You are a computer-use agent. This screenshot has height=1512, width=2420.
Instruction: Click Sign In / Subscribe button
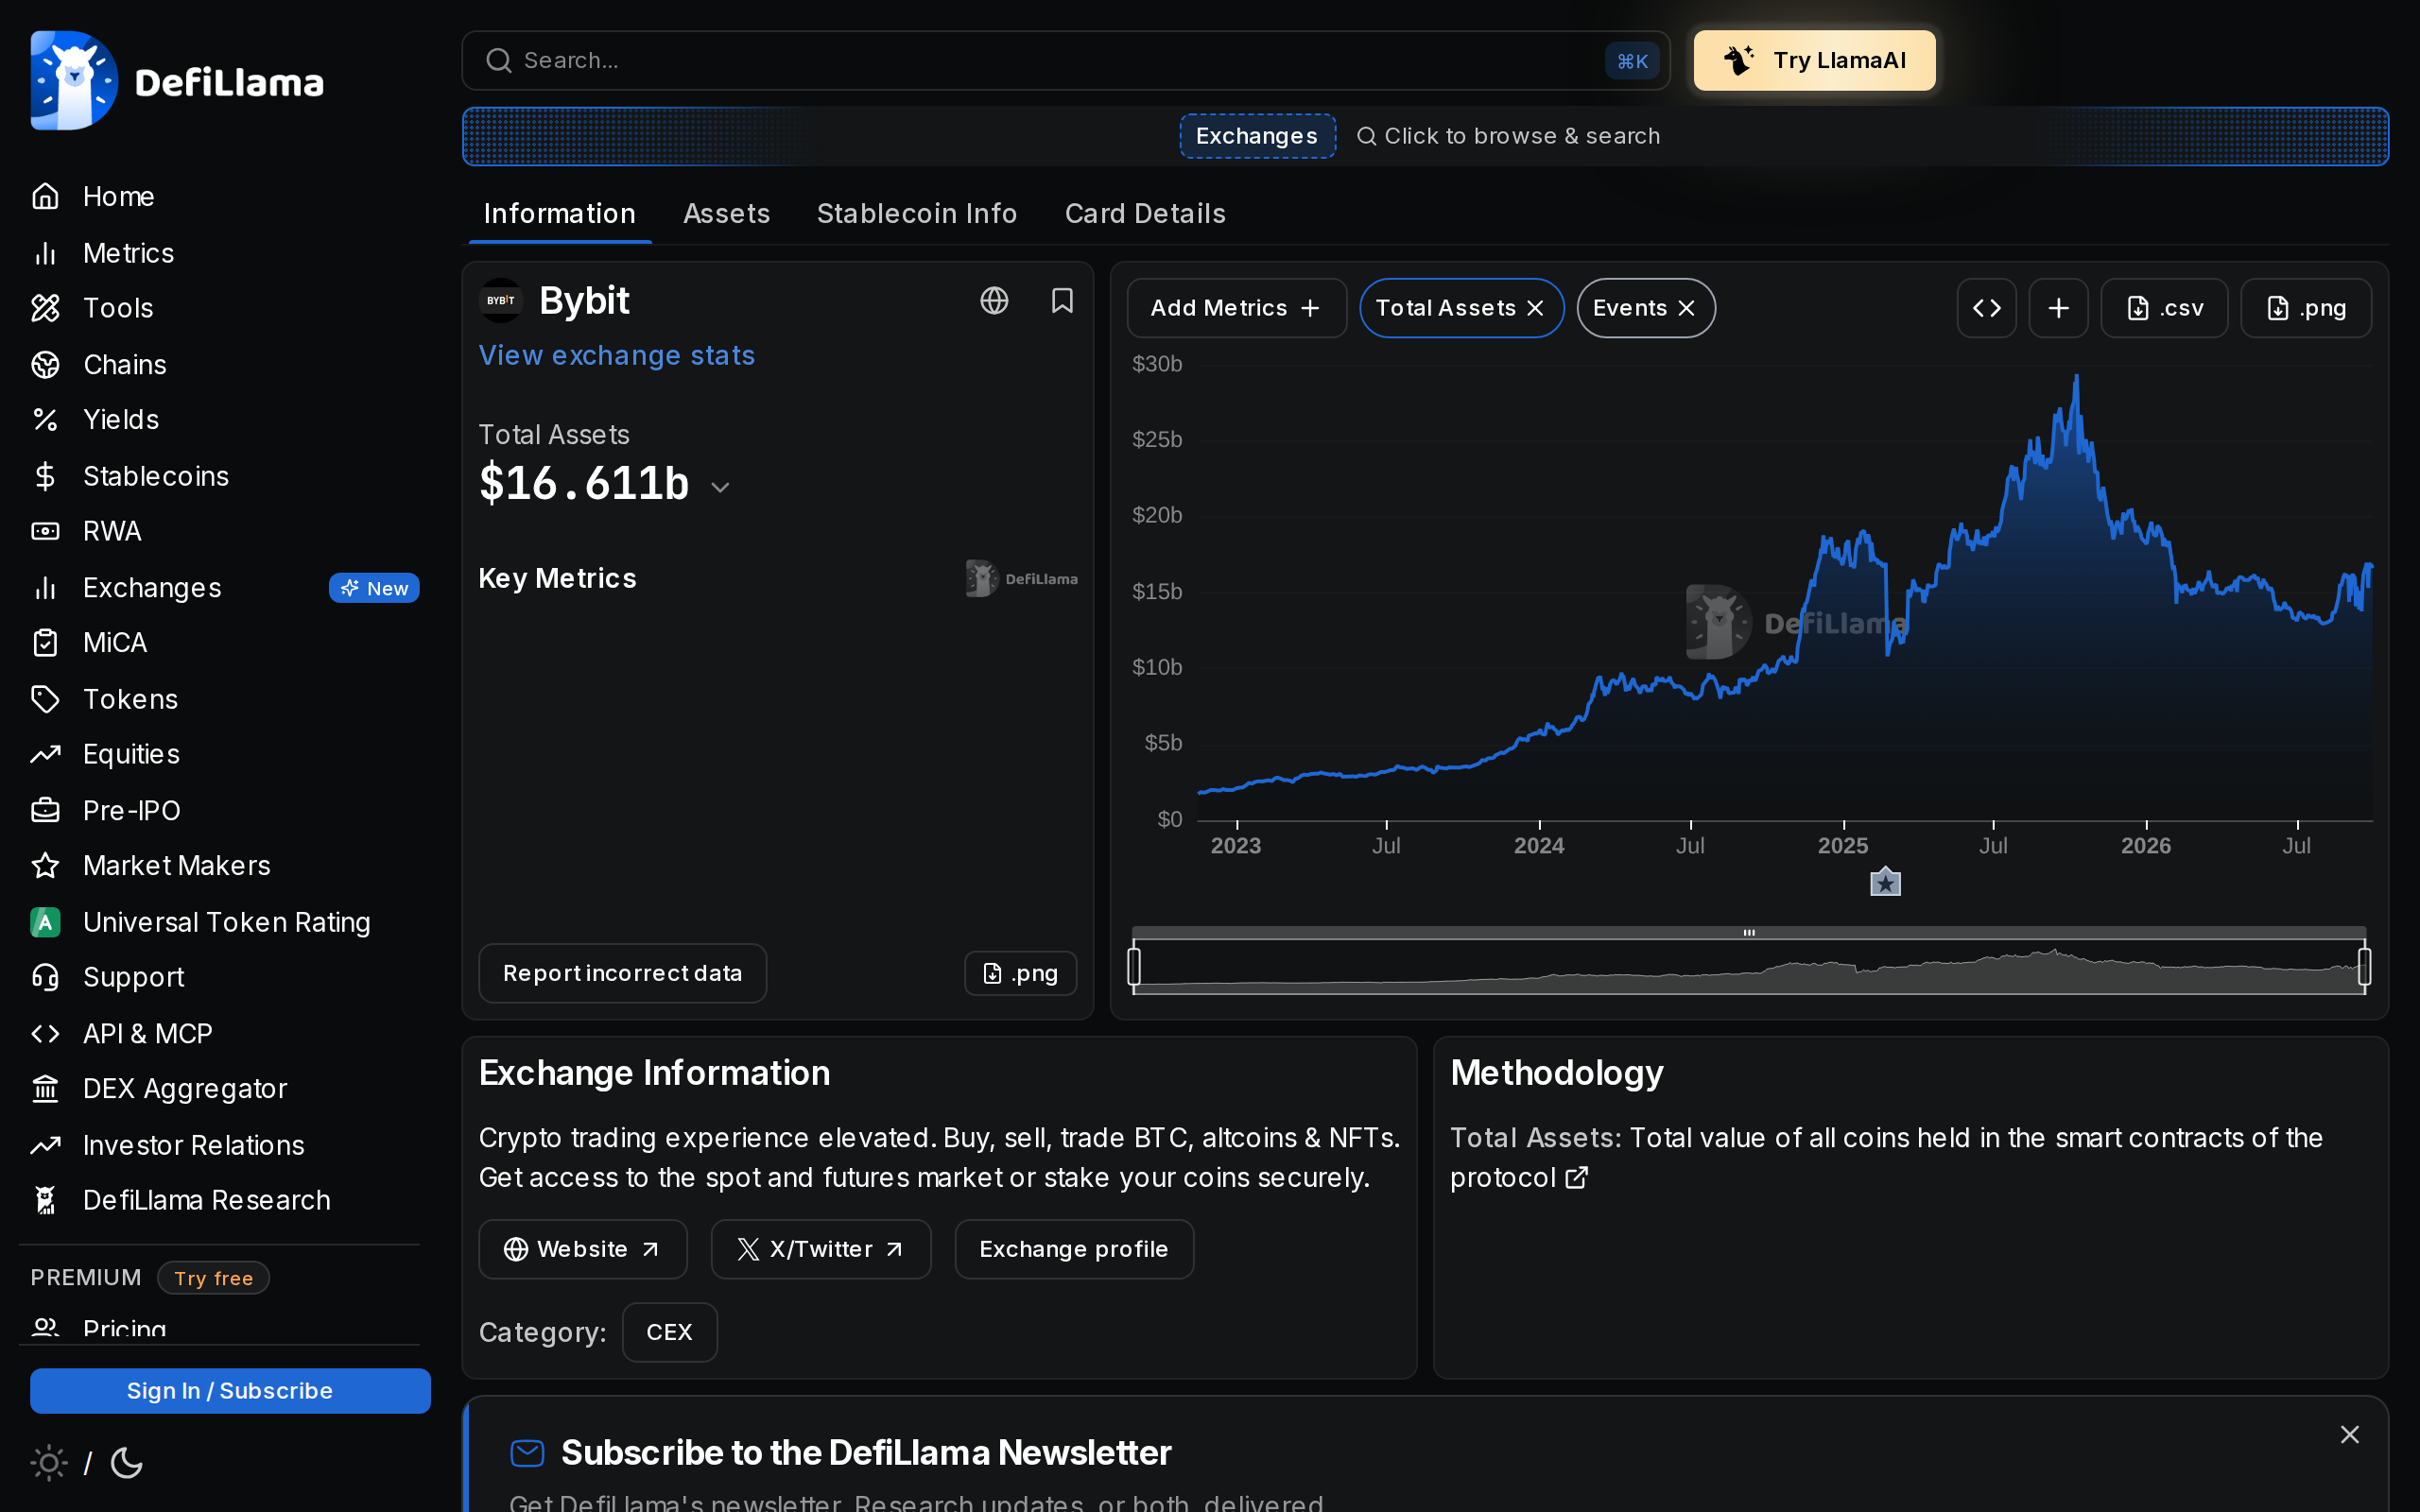(230, 1390)
